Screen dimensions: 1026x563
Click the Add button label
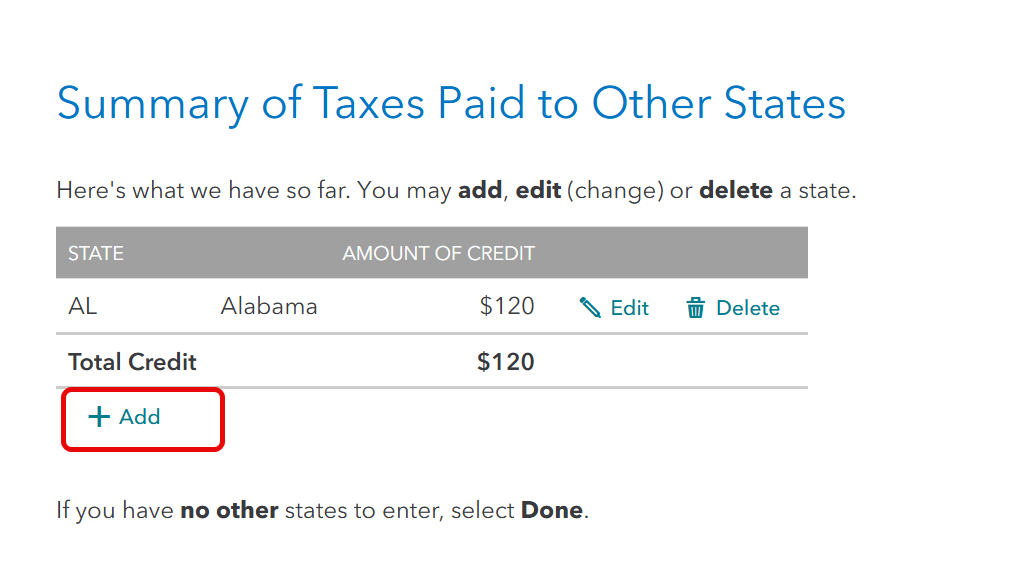click(x=139, y=417)
